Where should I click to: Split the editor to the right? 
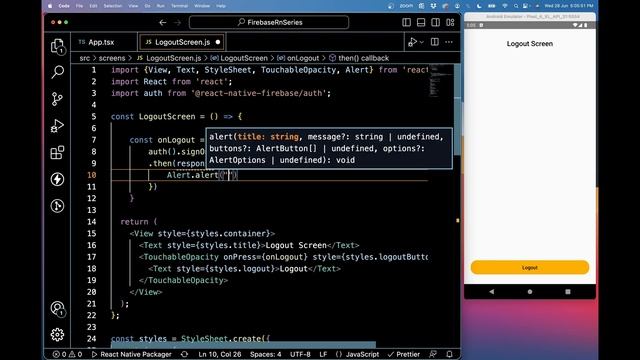(435, 42)
